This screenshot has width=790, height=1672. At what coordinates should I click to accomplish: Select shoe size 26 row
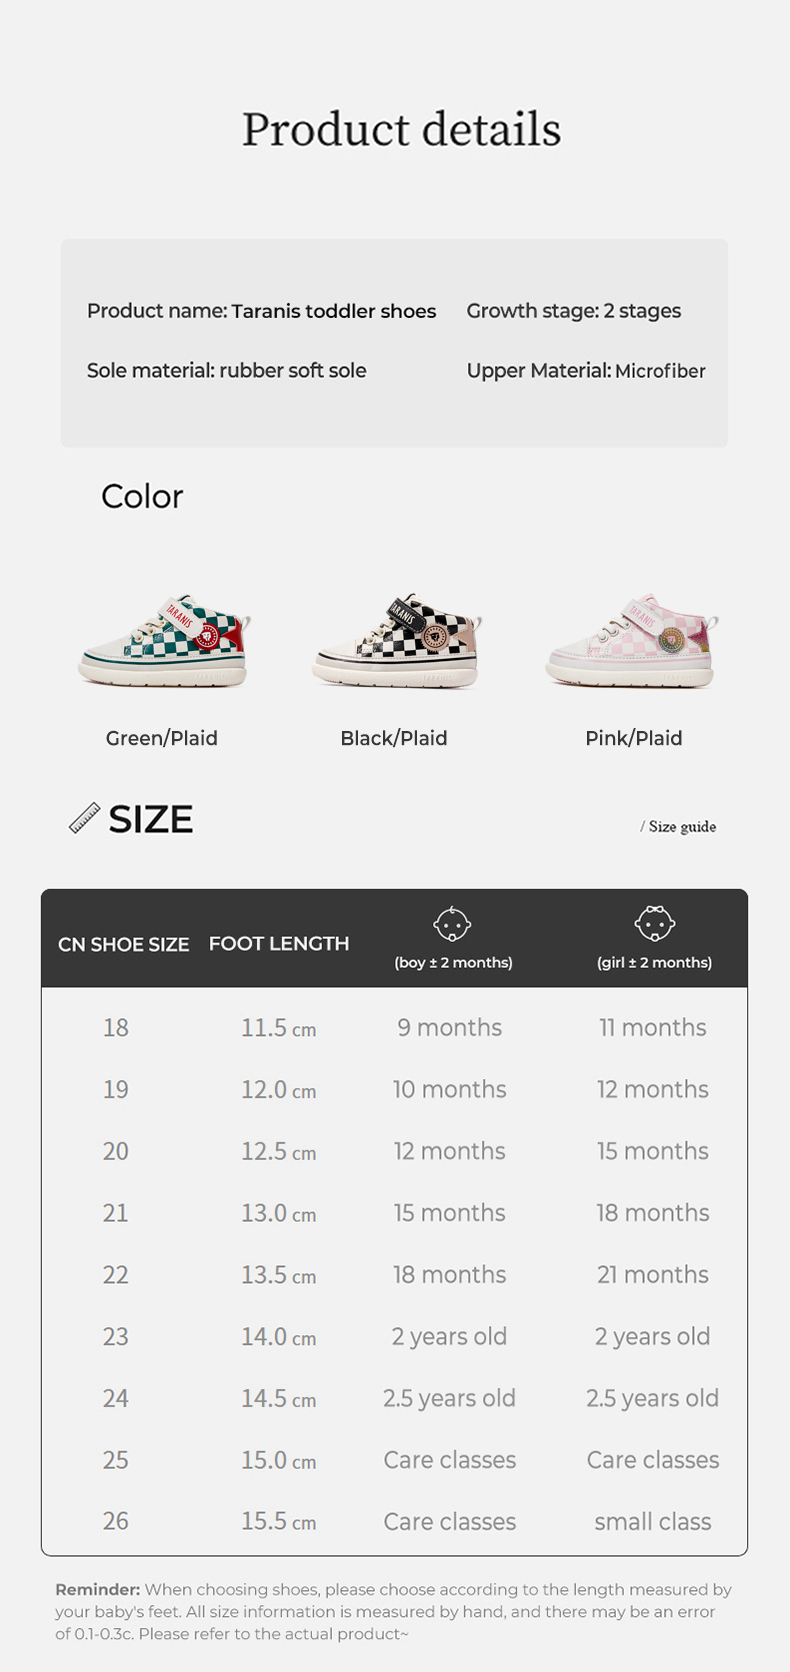click(x=116, y=1521)
